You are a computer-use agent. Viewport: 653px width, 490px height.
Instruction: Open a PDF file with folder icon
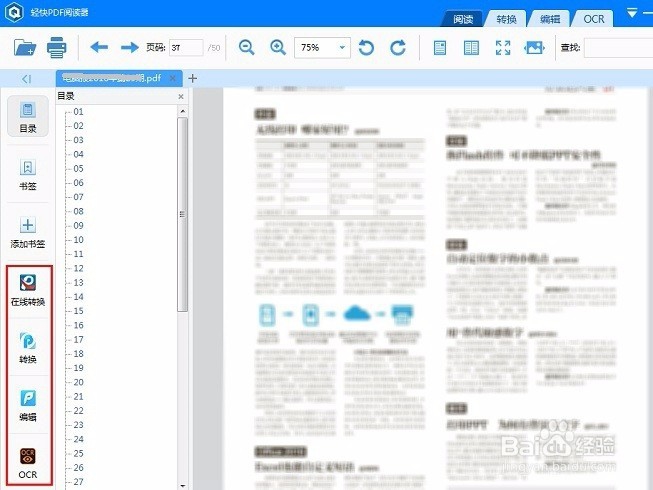(x=25, y=47)
